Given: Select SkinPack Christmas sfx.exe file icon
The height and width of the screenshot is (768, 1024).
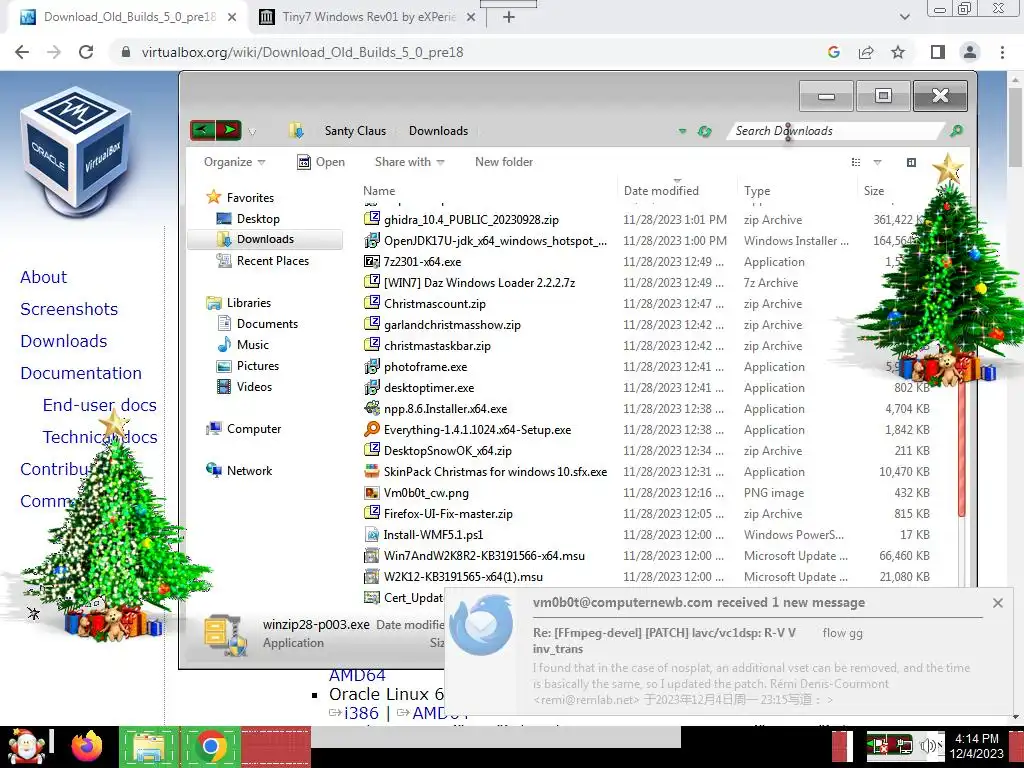Looking at the screenshot, I should [372, 472].
